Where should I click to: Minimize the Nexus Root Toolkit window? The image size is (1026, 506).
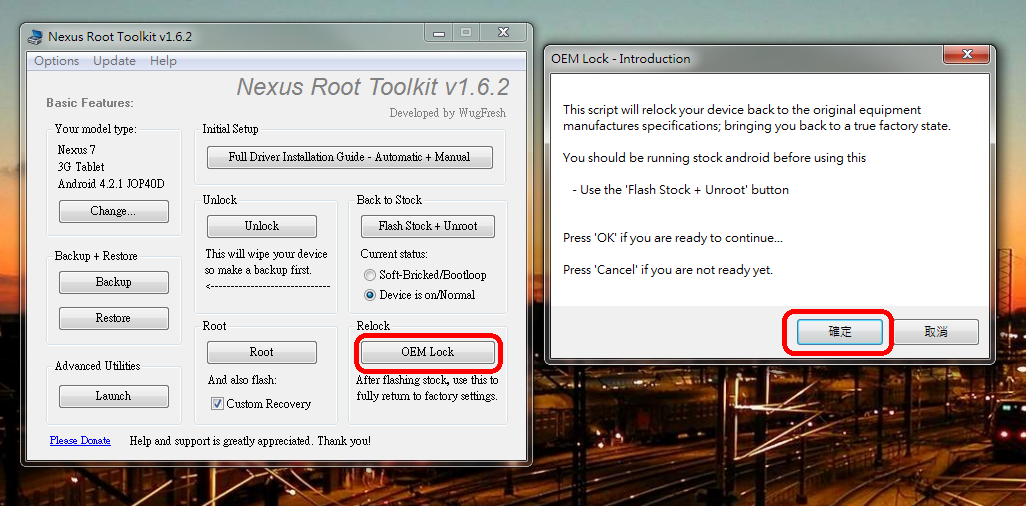tap(438, 32)
